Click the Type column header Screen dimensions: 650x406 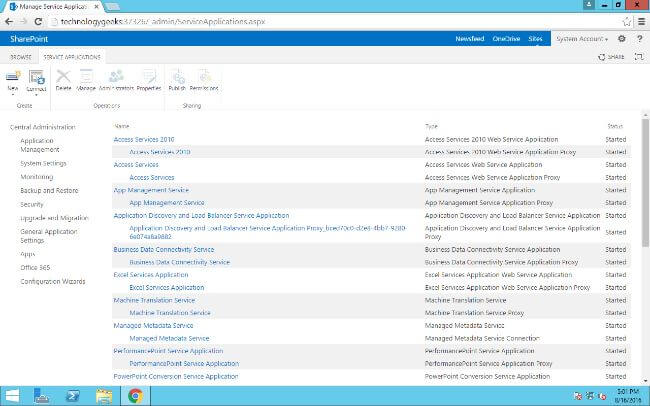pyautogui.click(x=431, y=126)
